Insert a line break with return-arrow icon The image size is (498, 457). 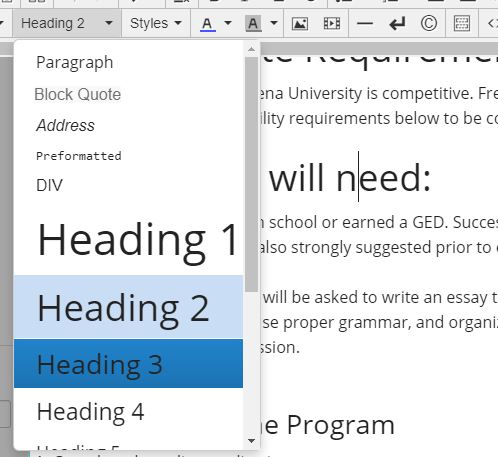397,24
